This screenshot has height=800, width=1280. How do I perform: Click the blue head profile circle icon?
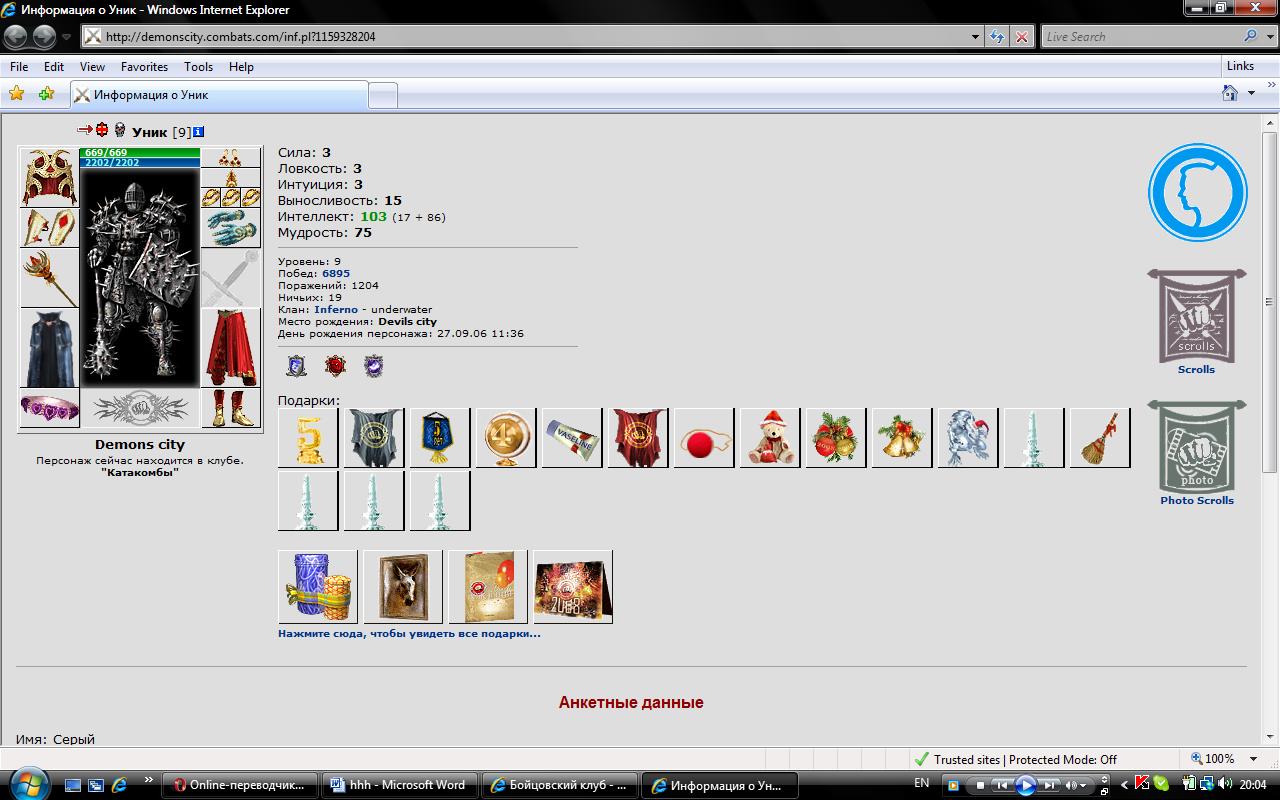1197,193
